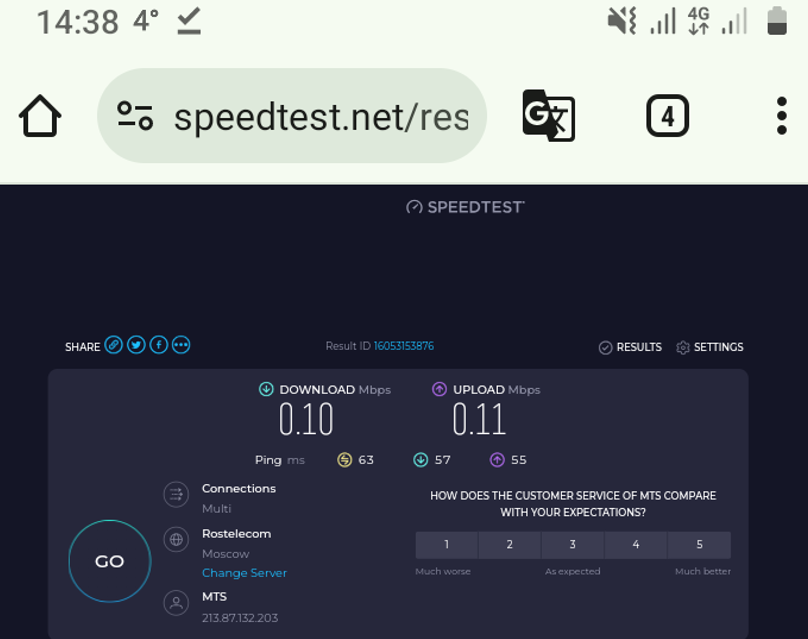Click the Change Server link
This screenshot has height=639, width=808.
pos(244,573)
